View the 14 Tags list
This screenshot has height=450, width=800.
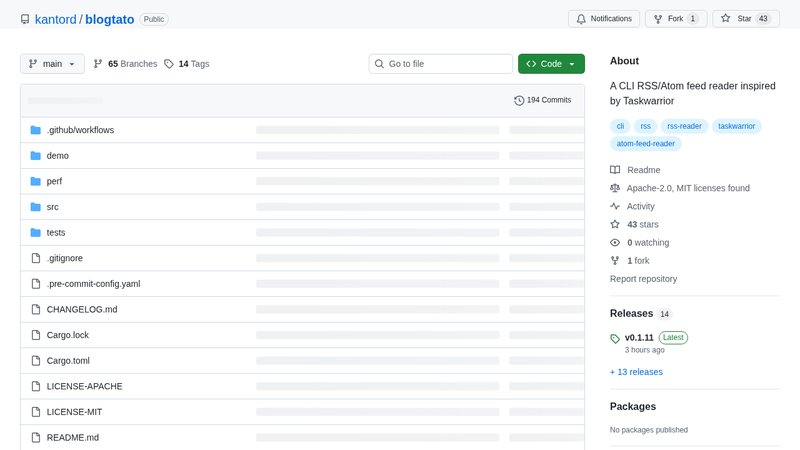pos(187,64)
